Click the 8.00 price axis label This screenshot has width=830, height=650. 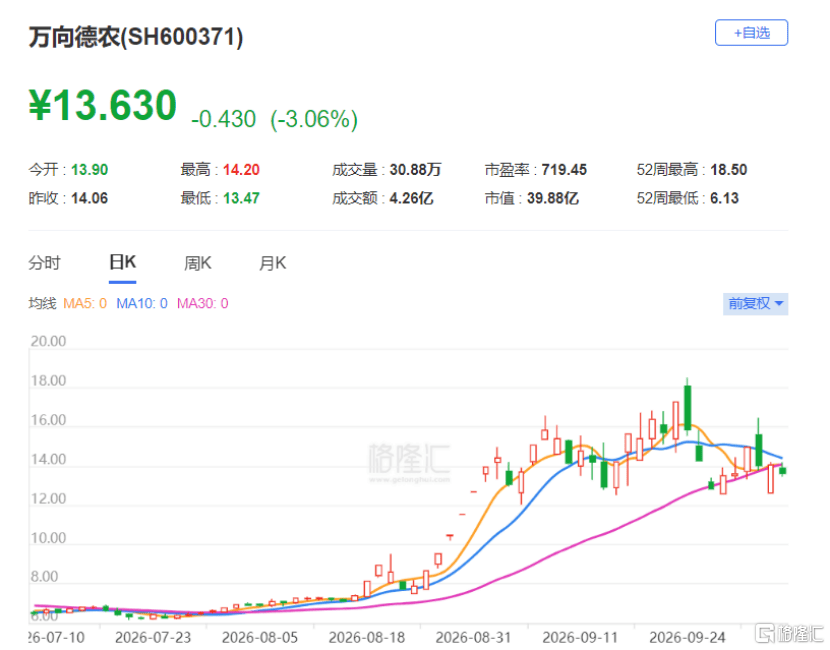point(44,577)
